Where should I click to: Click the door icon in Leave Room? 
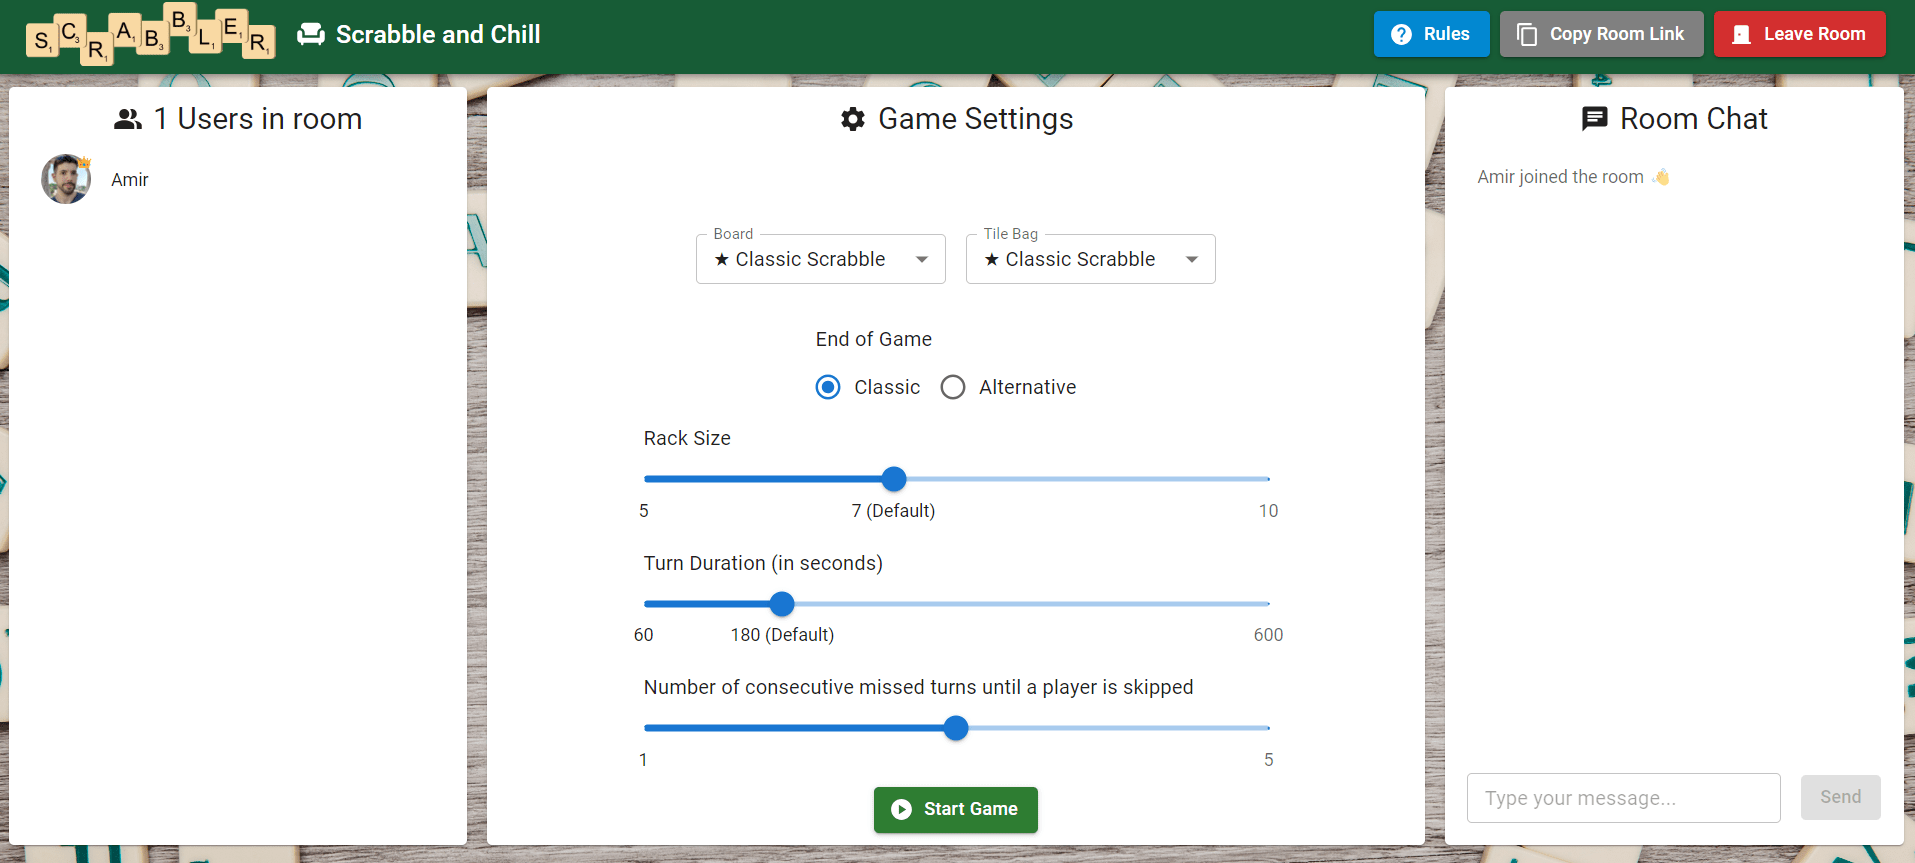tap(1741, 34)
